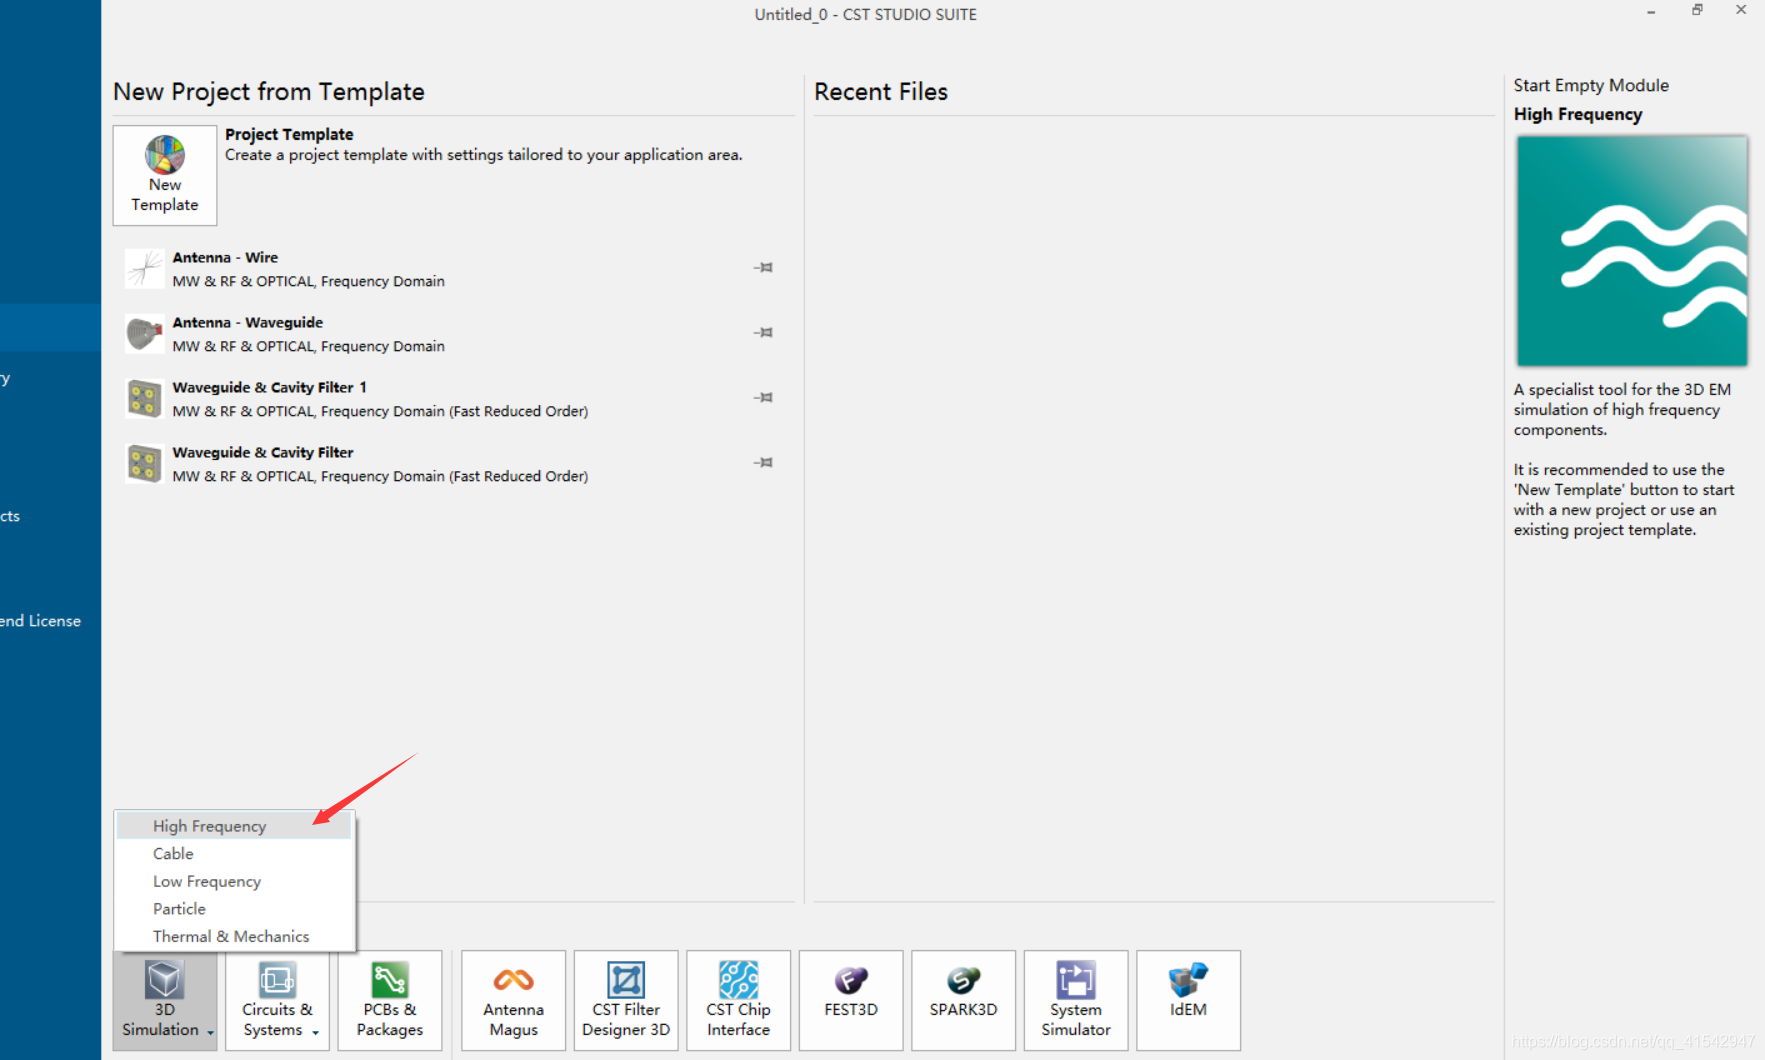Pin the Antenna - Wire template
This screenshot has width=1765, height=1060.
click(764, 267)
